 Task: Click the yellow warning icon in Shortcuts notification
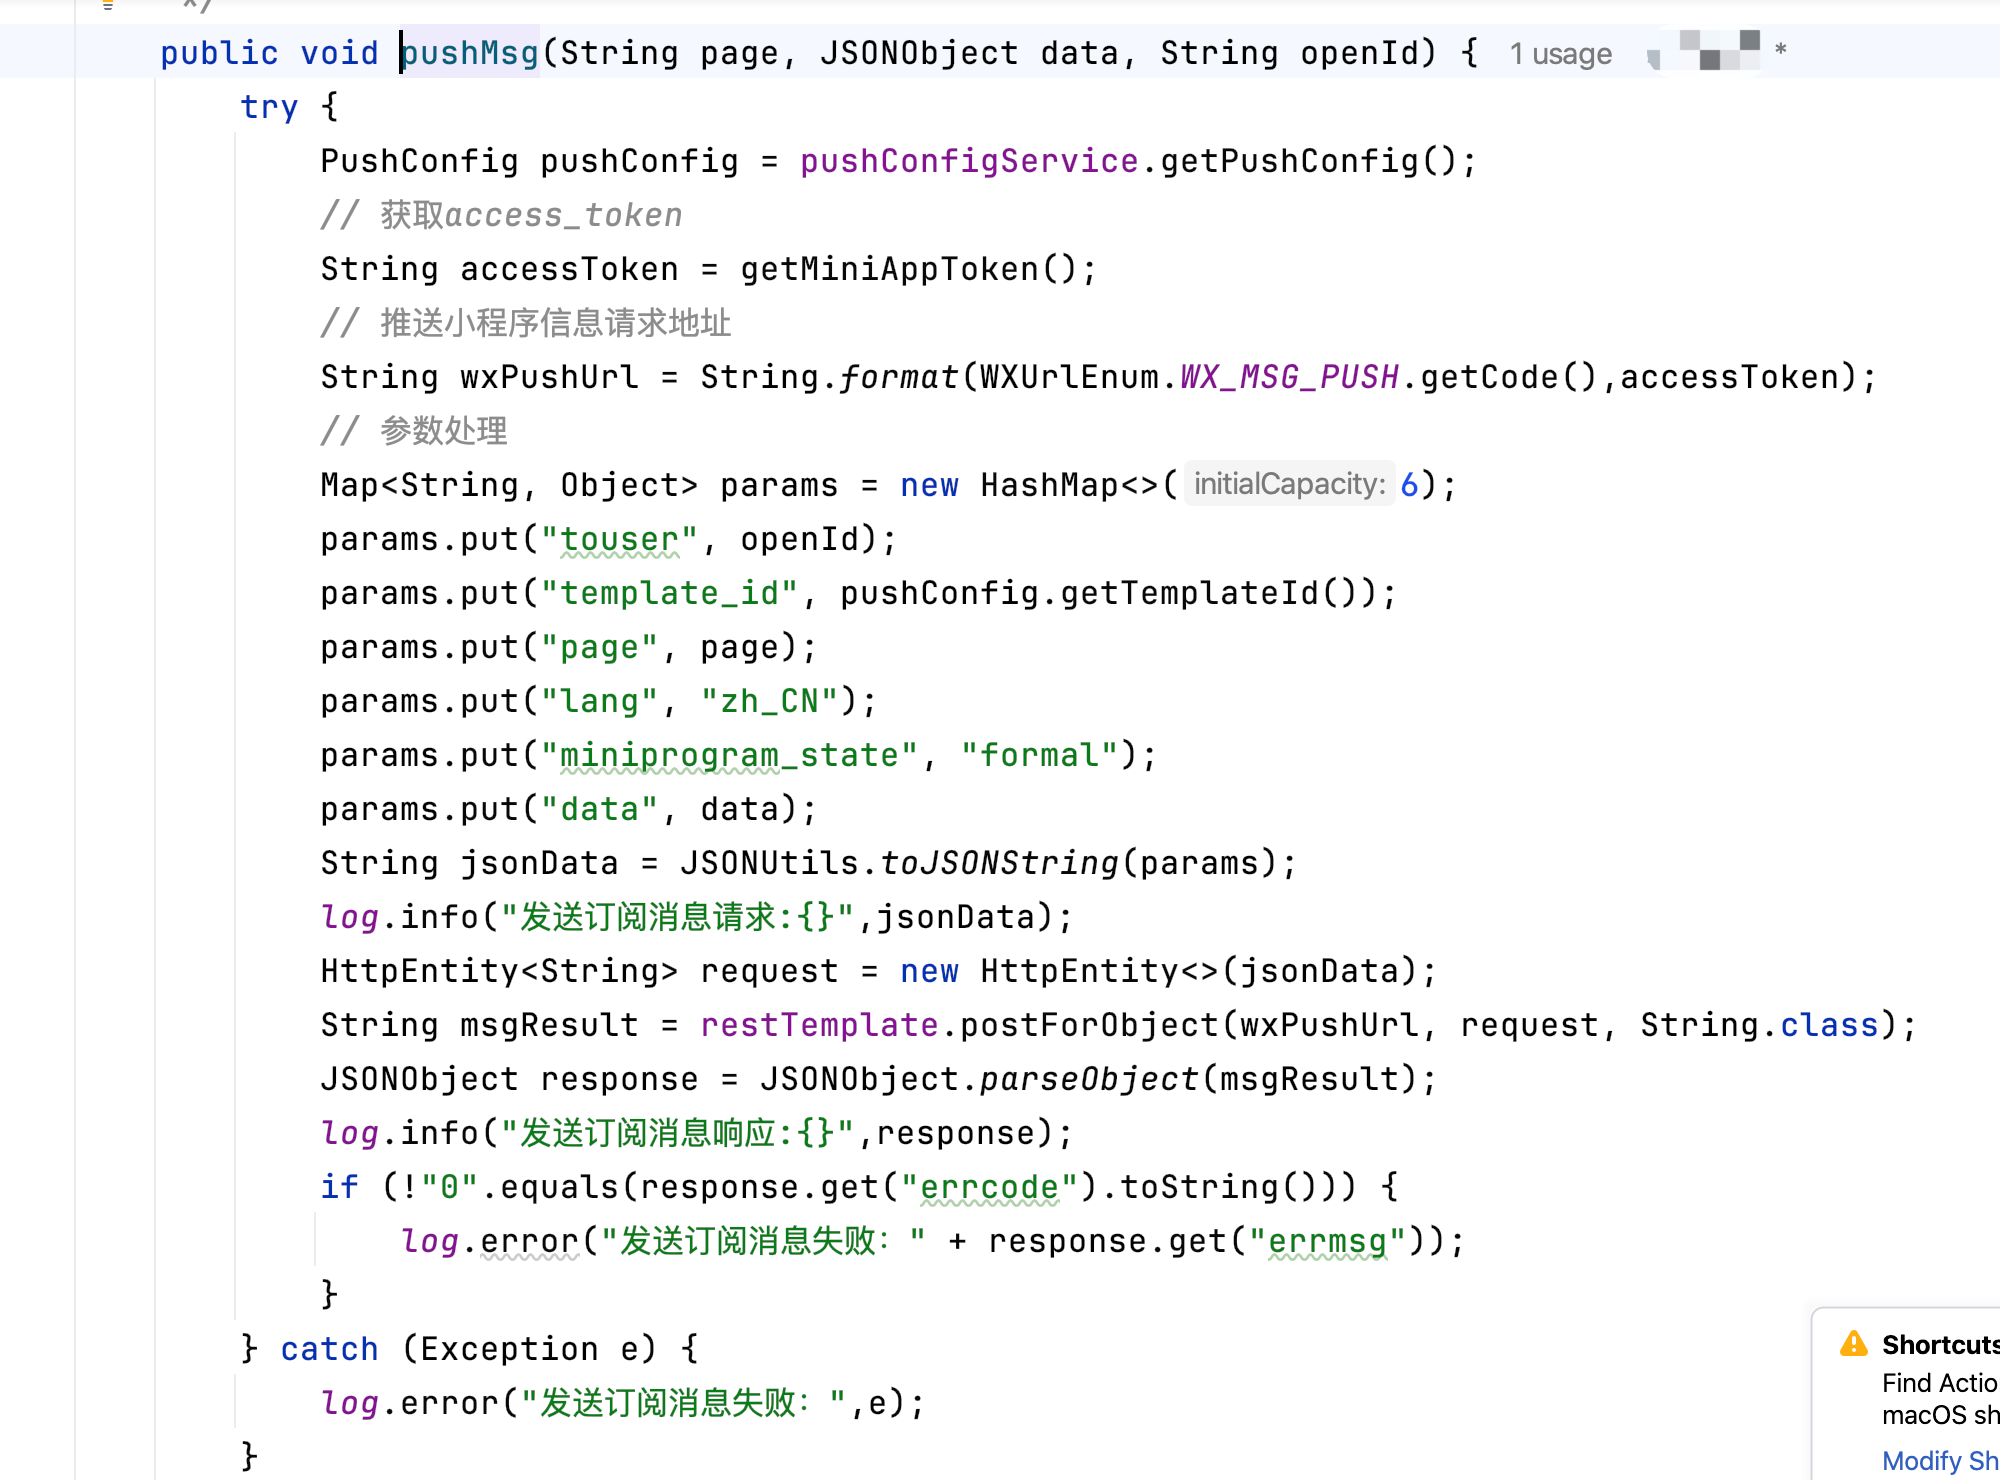[1853, 1344]
